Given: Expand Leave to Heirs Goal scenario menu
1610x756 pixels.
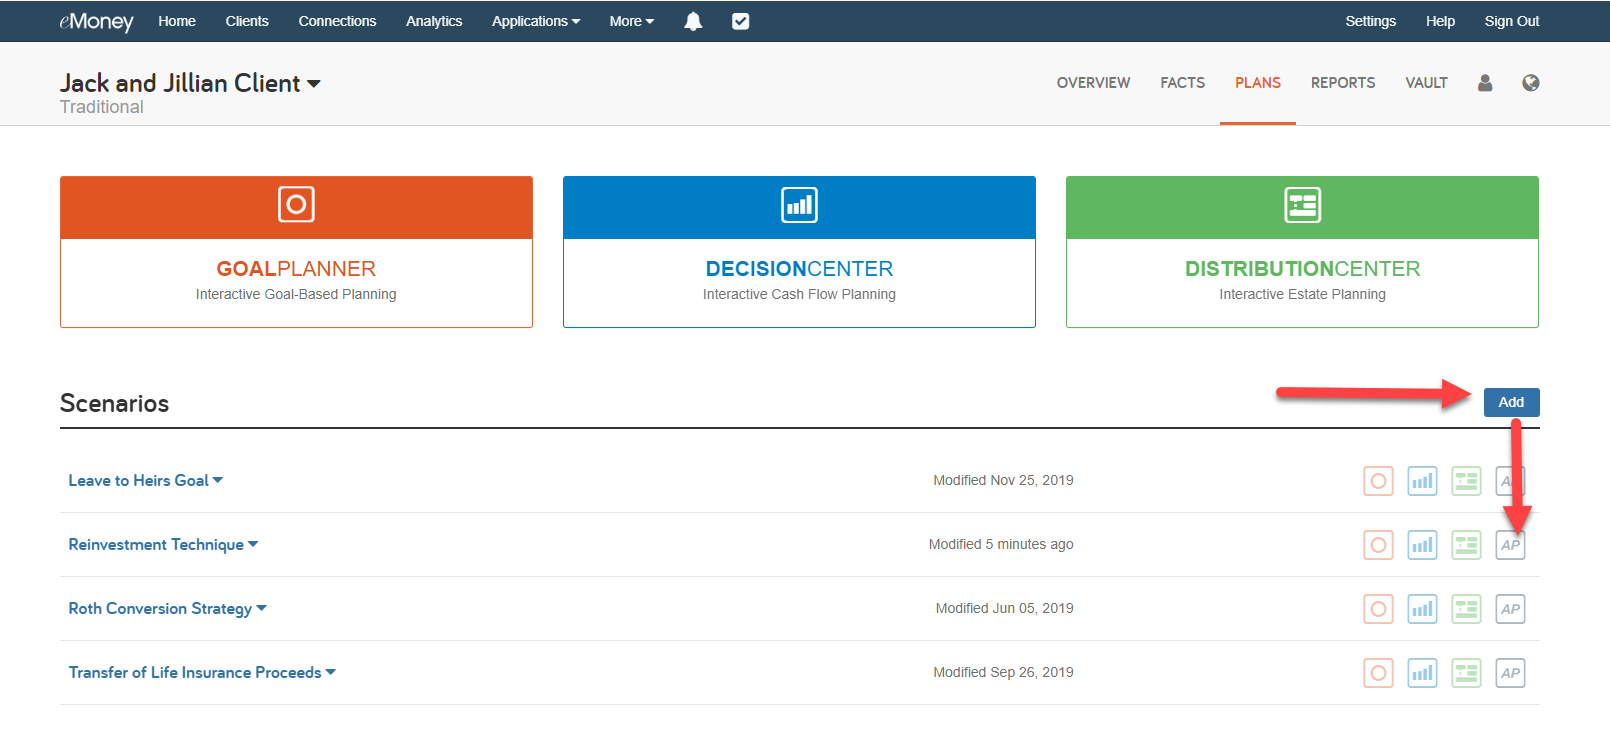Looking at the screenshot, I should tap(146, 481).
